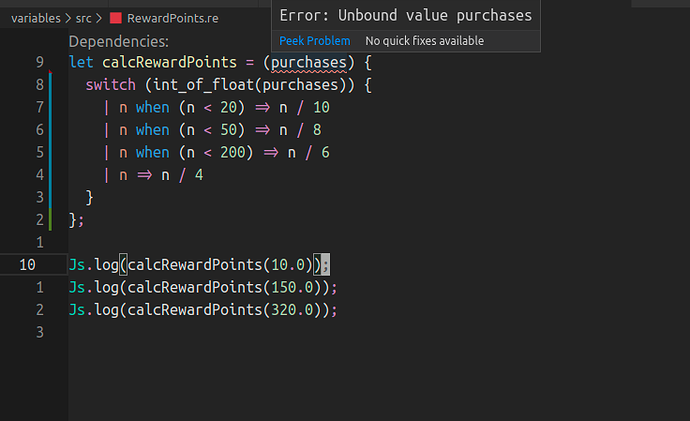690x421 pixels.
Task: Click the red Reason file icon in breadcrumb
Action: click(115, 18)
